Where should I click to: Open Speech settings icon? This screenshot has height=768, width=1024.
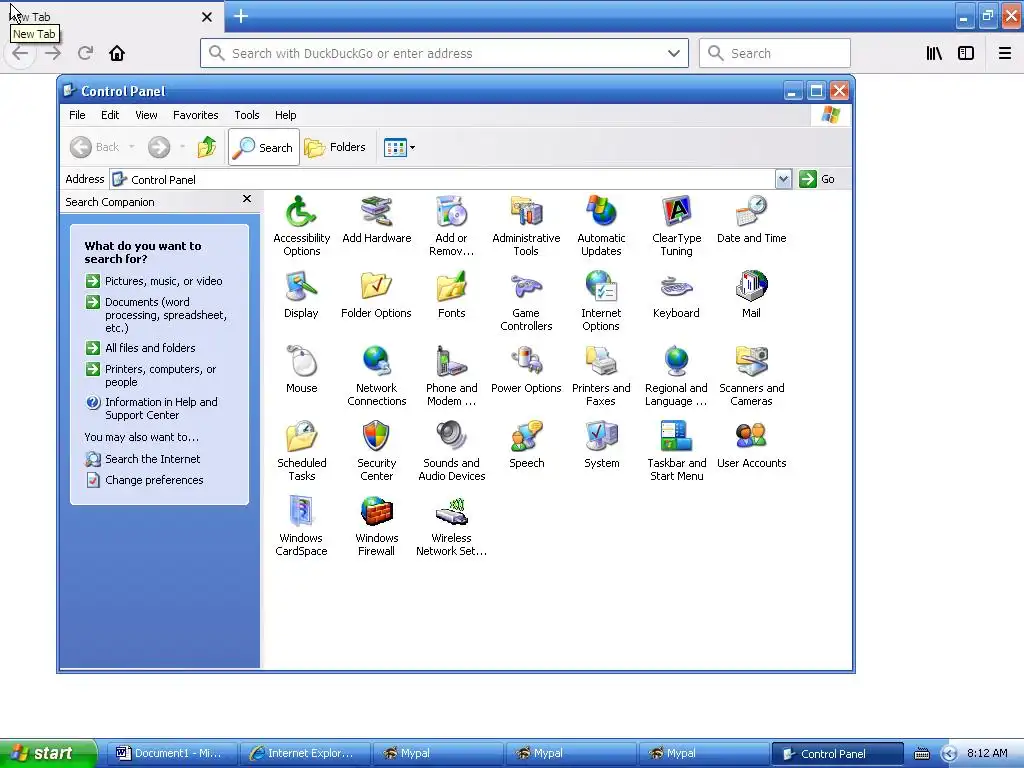tap(526, 445)
